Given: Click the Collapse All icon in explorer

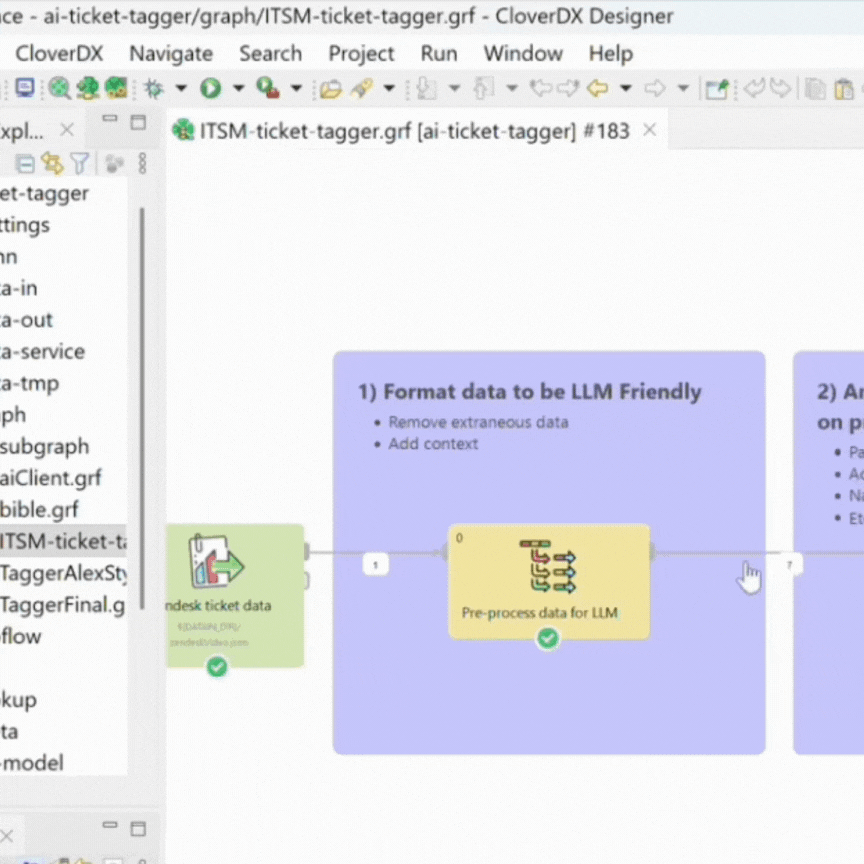Looking at the screenshot, I should 25,164.
